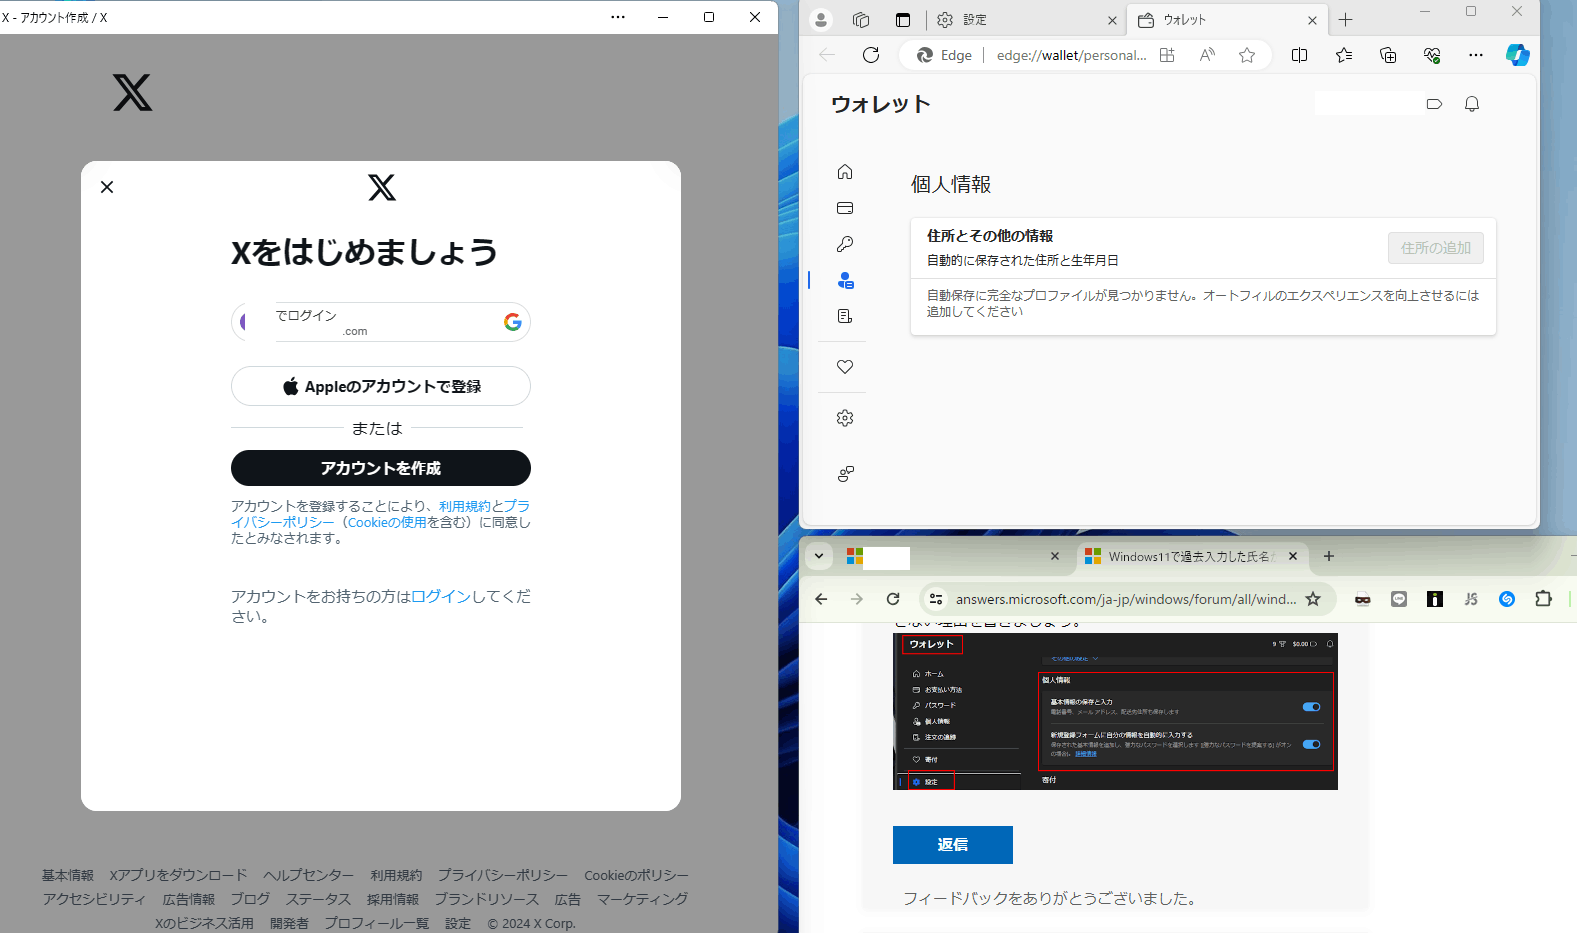Open a new tab in Chrome
Screen dimensions: 1577x933
pos(1329,556)
